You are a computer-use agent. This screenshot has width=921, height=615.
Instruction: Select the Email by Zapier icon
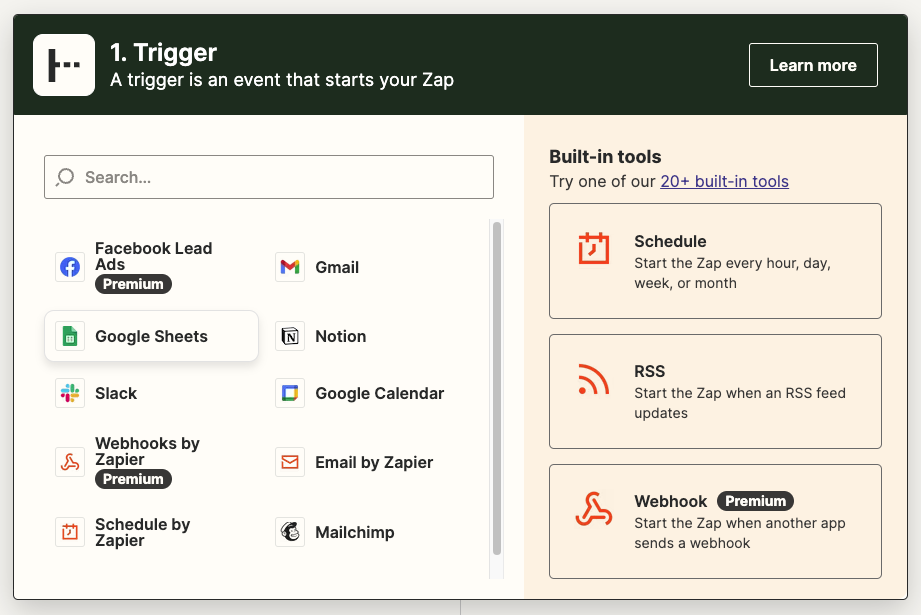[x=290, y=462]
